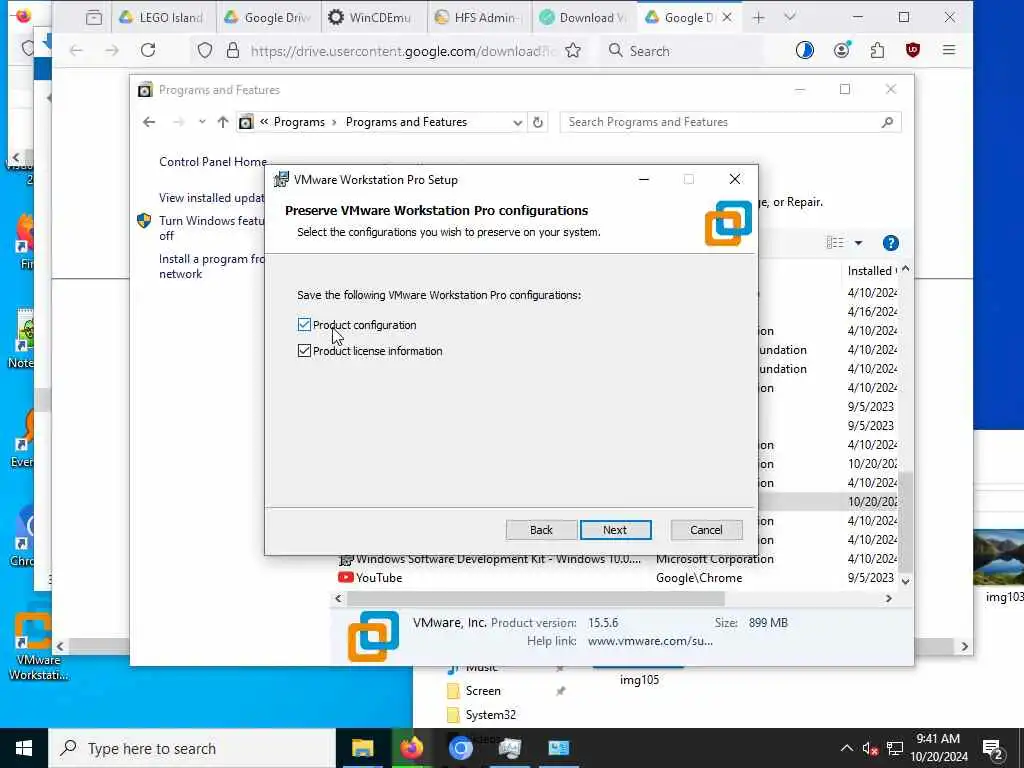The height and width of the screenshot is (768, 1024).
Task: Open the notification center icon
Action: pos(993,748)
